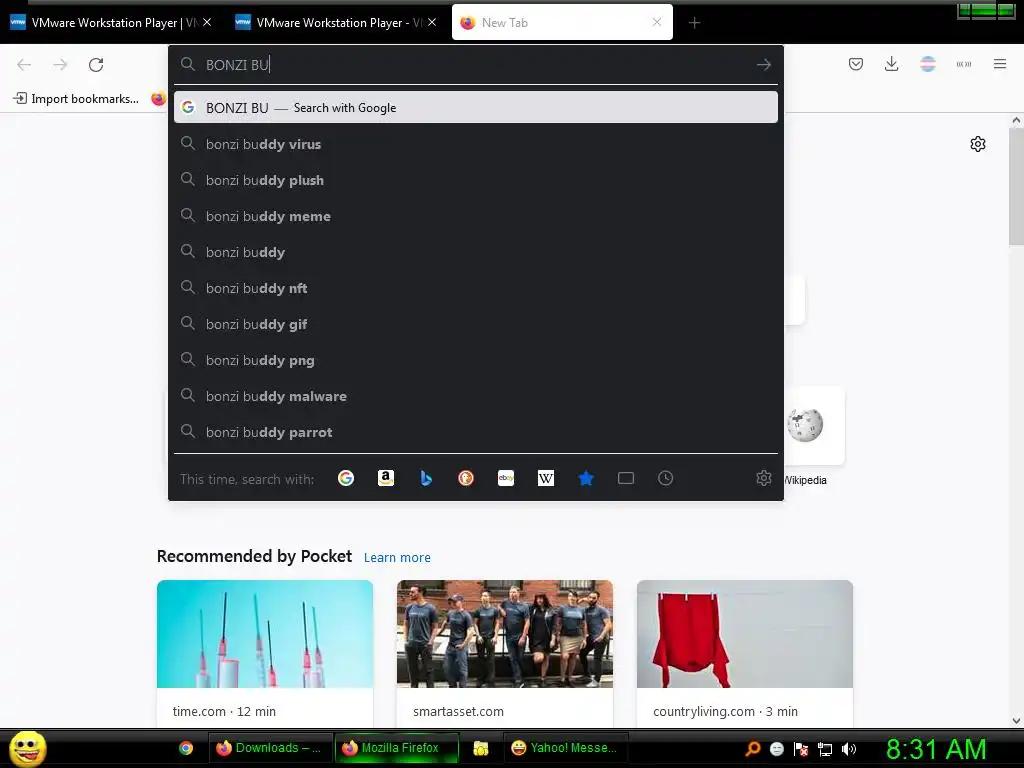Search this time with Wikipedia icon
Image resolution: width=1024 pixels, height=768 pixels.
(546, 478)
